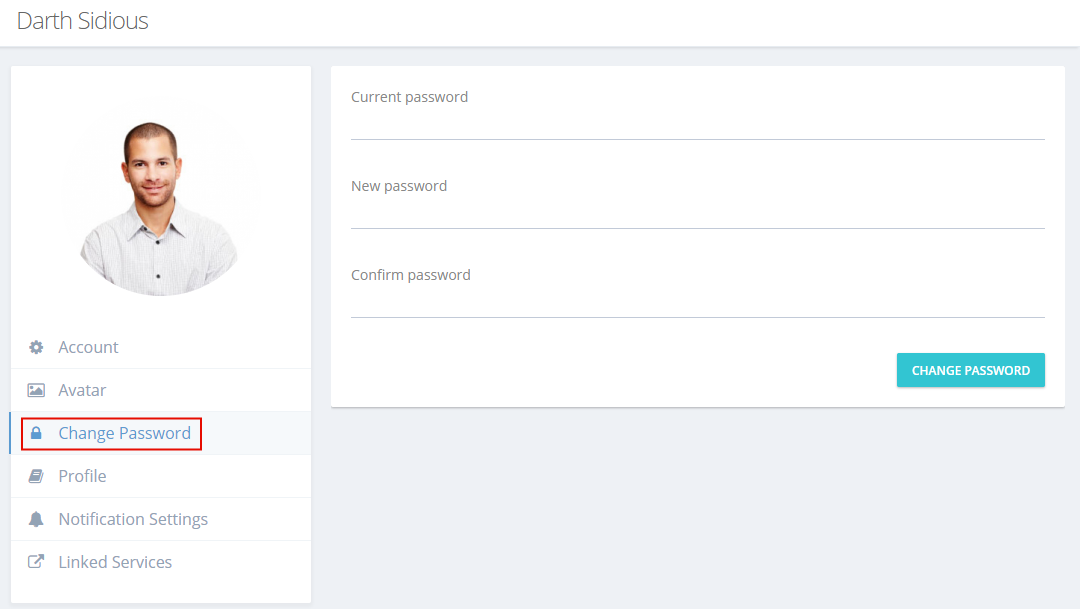The image size is (1080, 609).
Task: Click the gear icon beside Account
Action: click(x=36, y=347)
